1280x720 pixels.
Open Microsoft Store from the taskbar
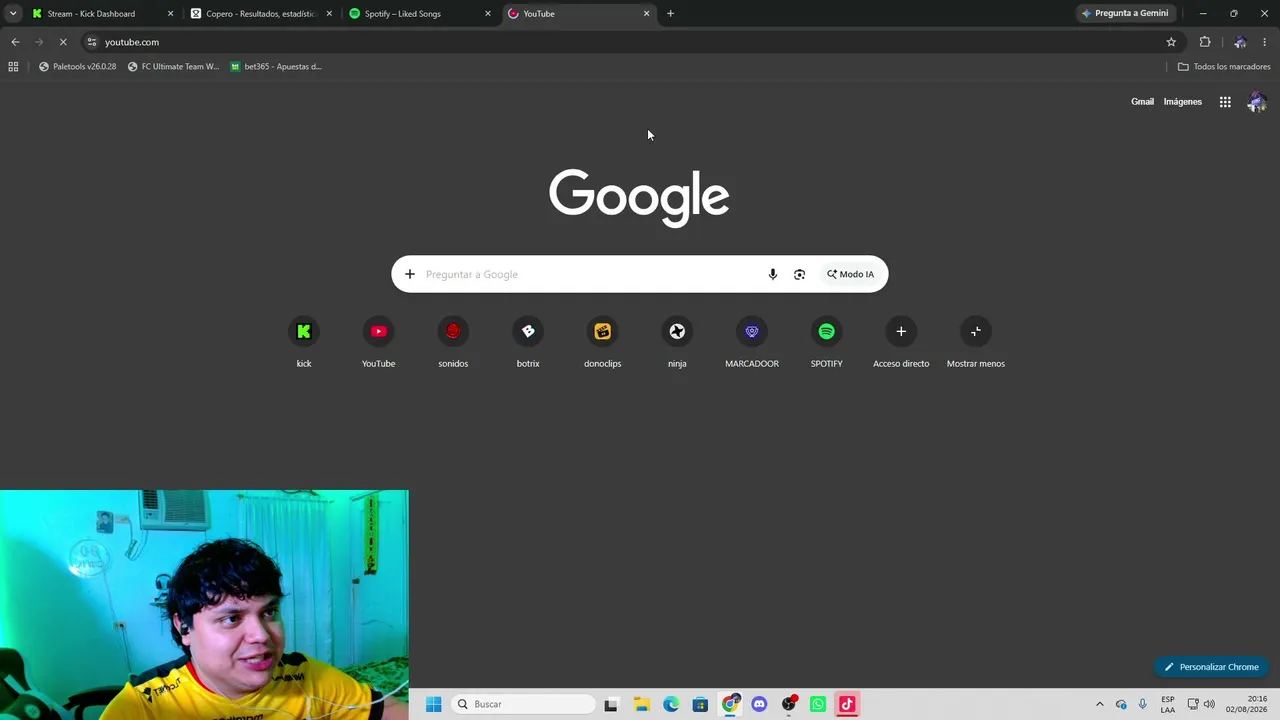(x=700, y=704)
